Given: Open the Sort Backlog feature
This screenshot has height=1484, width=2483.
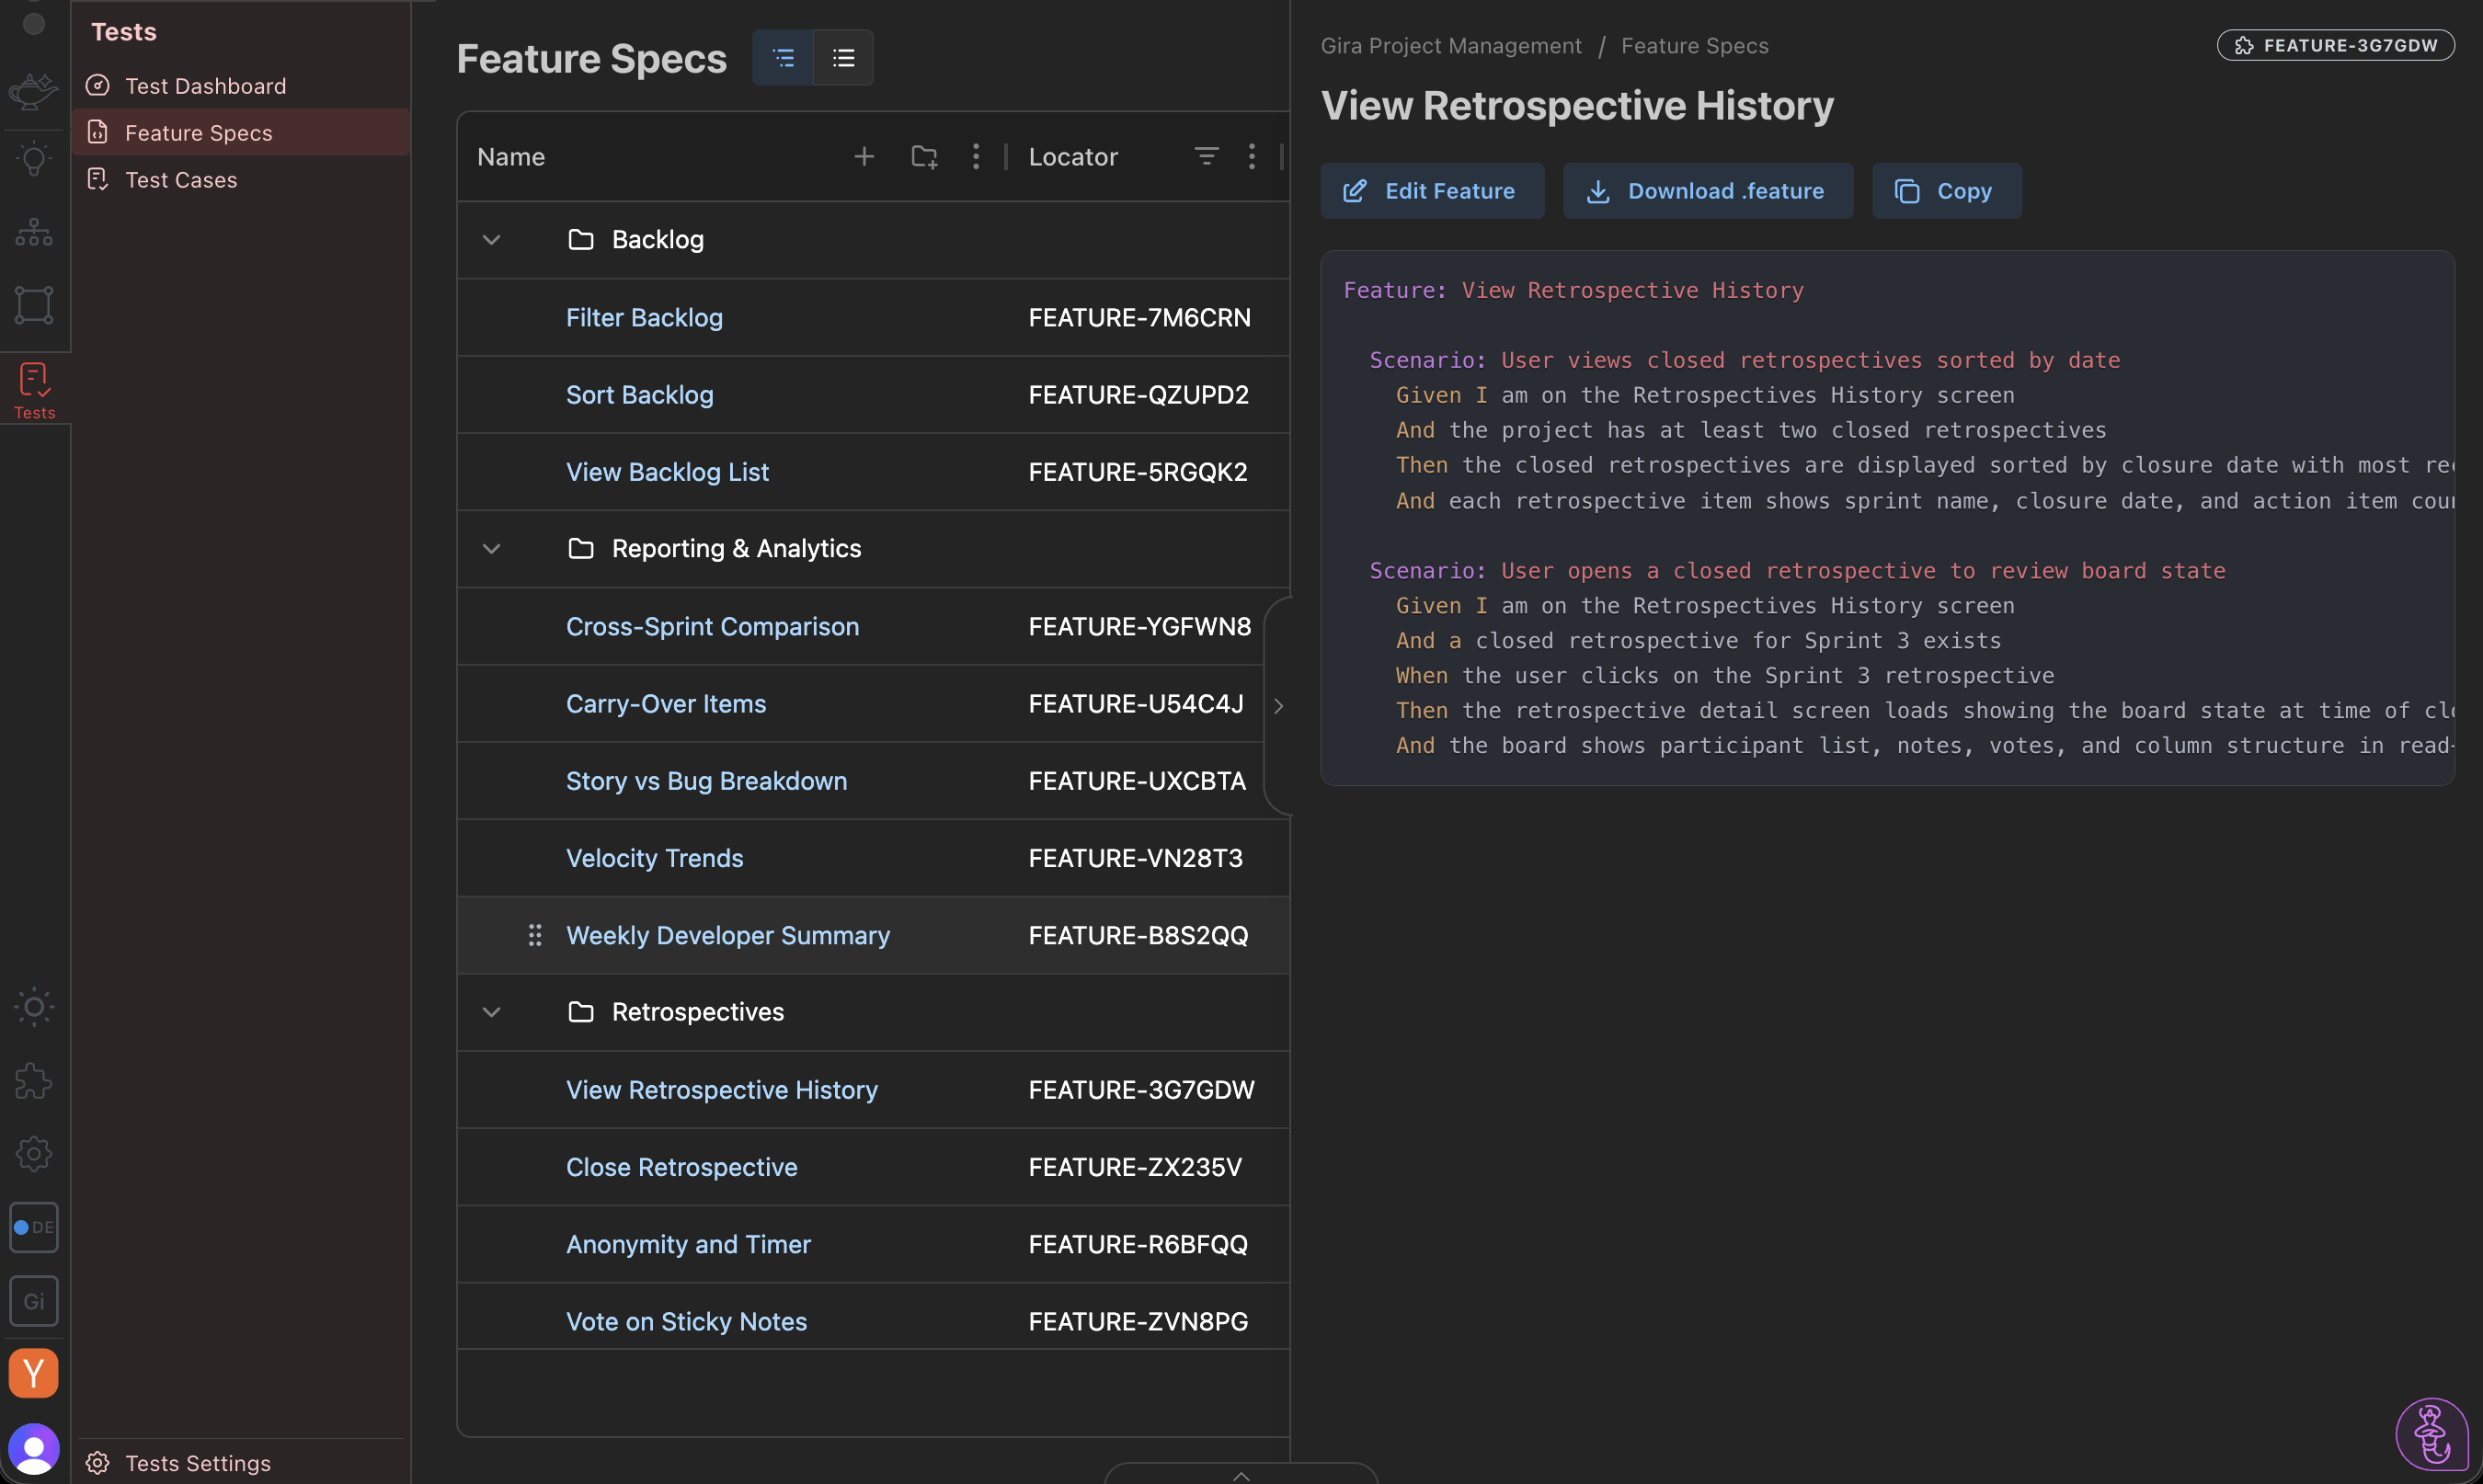Looking at the screenshot, I should (x=640, y=394).
